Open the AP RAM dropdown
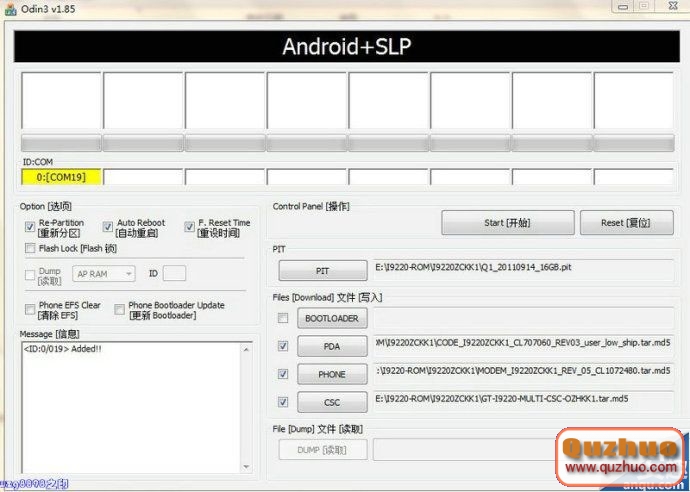 tap(104, 274)
